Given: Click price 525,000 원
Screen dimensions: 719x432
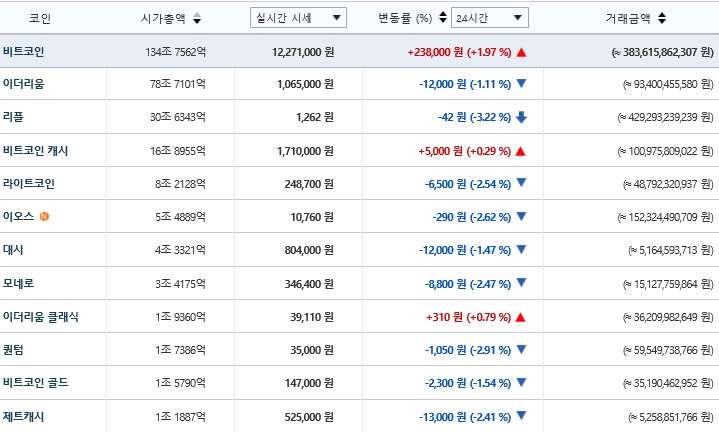Looking at the screenshot, I should [309, 417].
